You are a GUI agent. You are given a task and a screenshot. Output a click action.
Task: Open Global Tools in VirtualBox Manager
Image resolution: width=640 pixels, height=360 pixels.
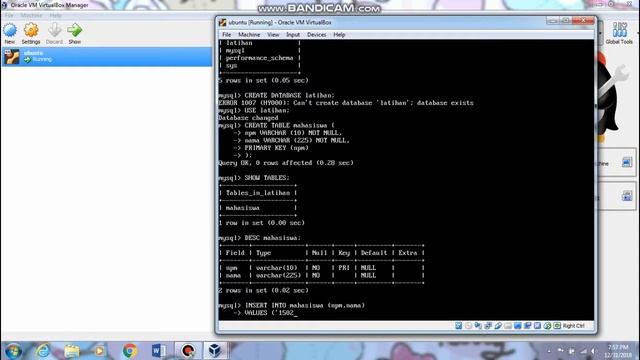pos(619,33)
